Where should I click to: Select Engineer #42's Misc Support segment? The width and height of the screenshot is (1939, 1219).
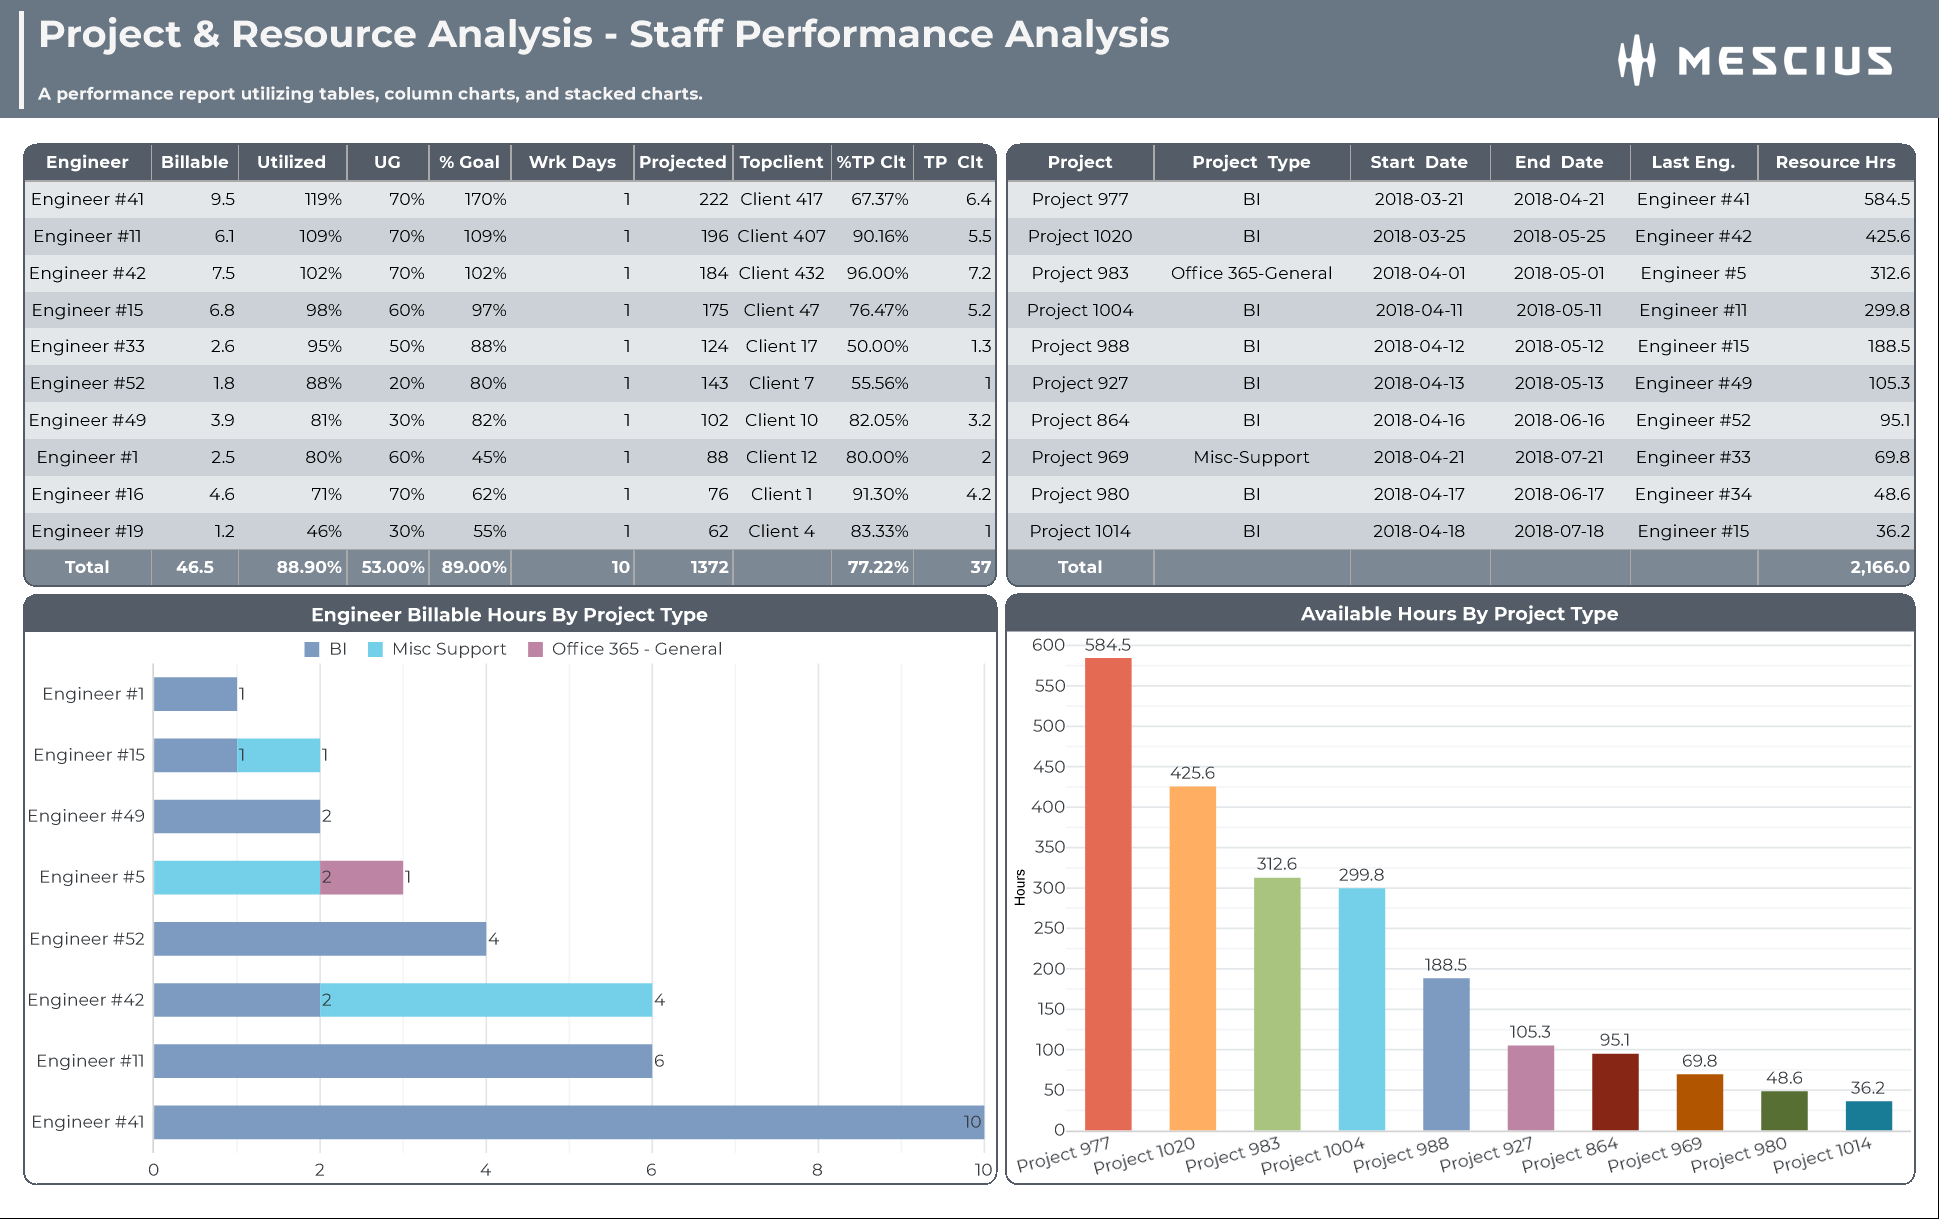[x=485, y=999]
